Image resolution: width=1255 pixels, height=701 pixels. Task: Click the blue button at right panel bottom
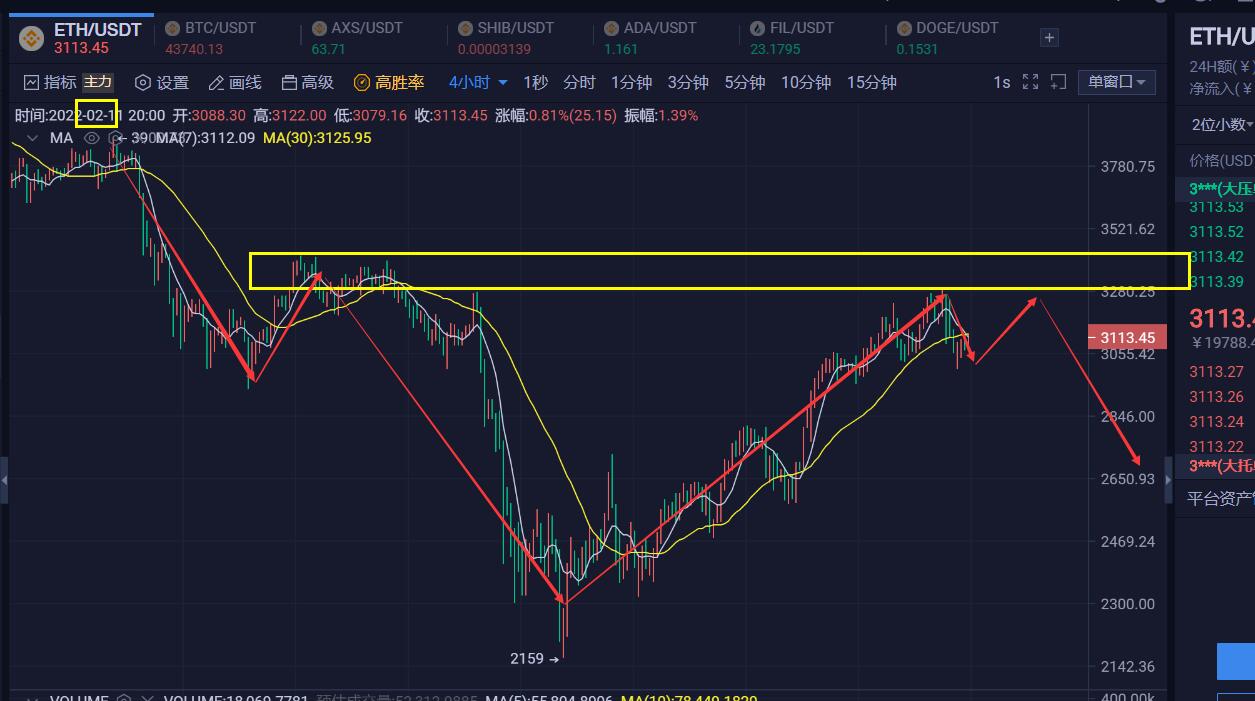[1236, 662]
